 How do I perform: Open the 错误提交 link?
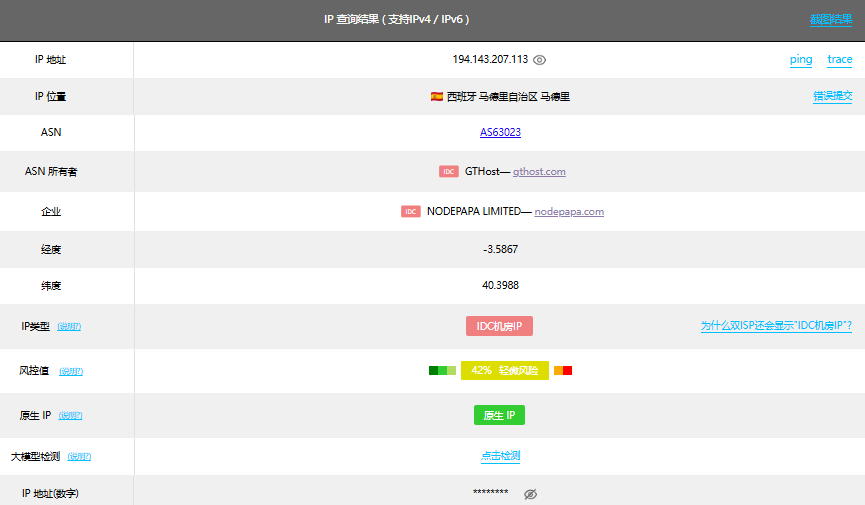coord(832,96)
